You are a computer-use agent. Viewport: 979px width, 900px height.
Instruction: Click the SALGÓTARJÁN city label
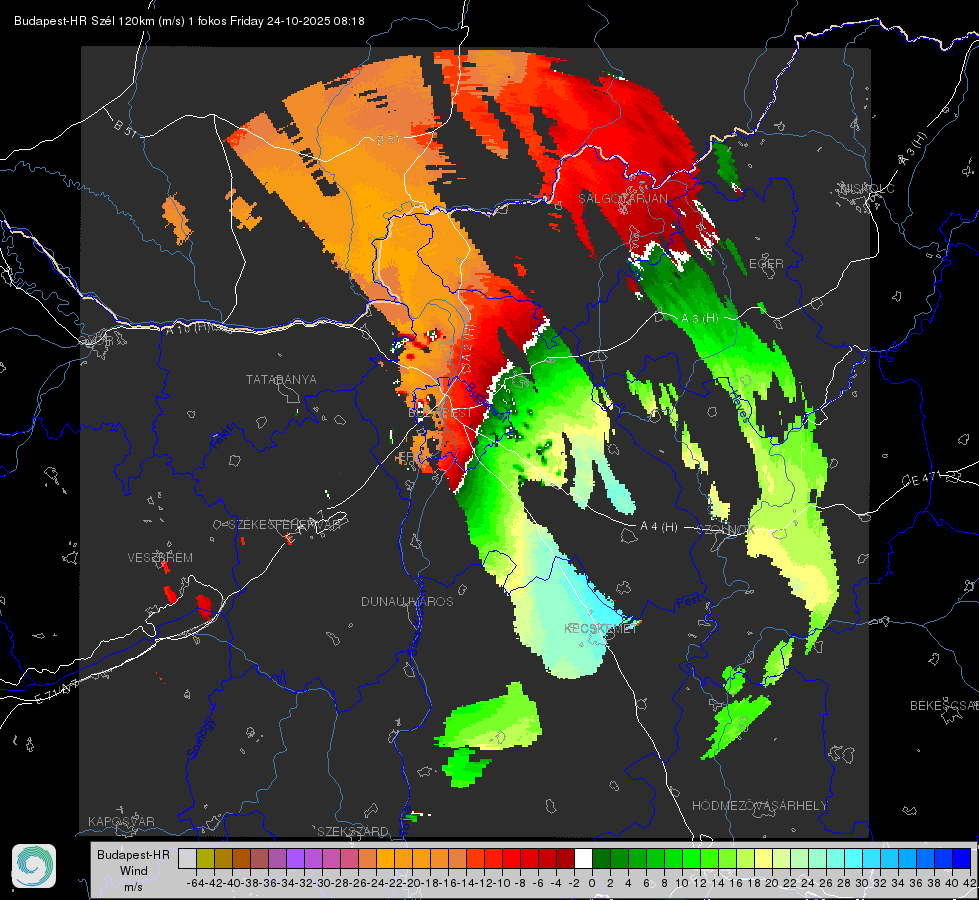click(x=622, y=199)
